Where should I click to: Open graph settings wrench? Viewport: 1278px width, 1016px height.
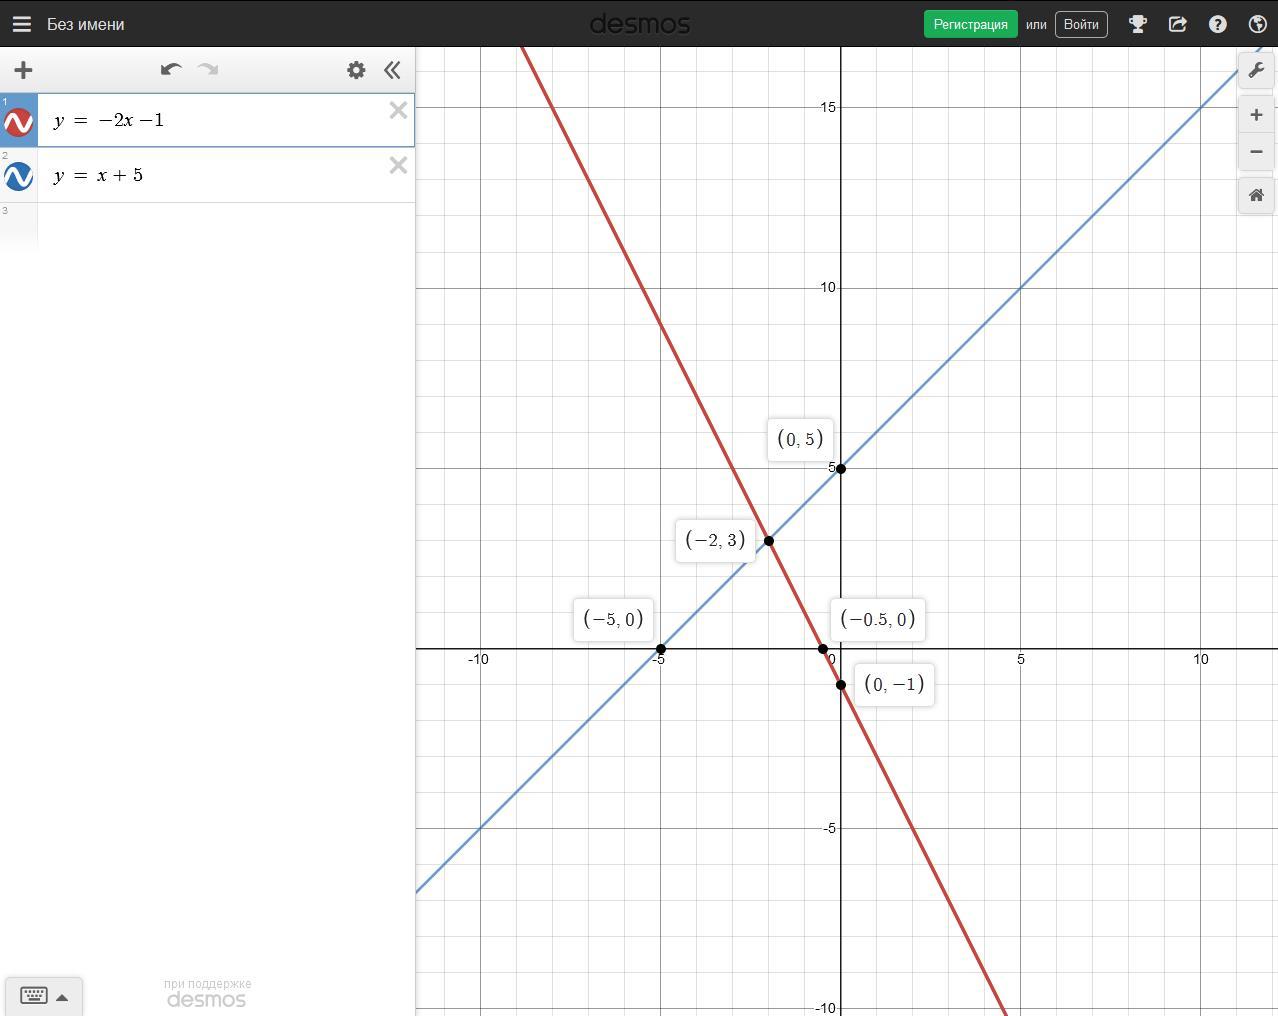[x=1257, y=70]
